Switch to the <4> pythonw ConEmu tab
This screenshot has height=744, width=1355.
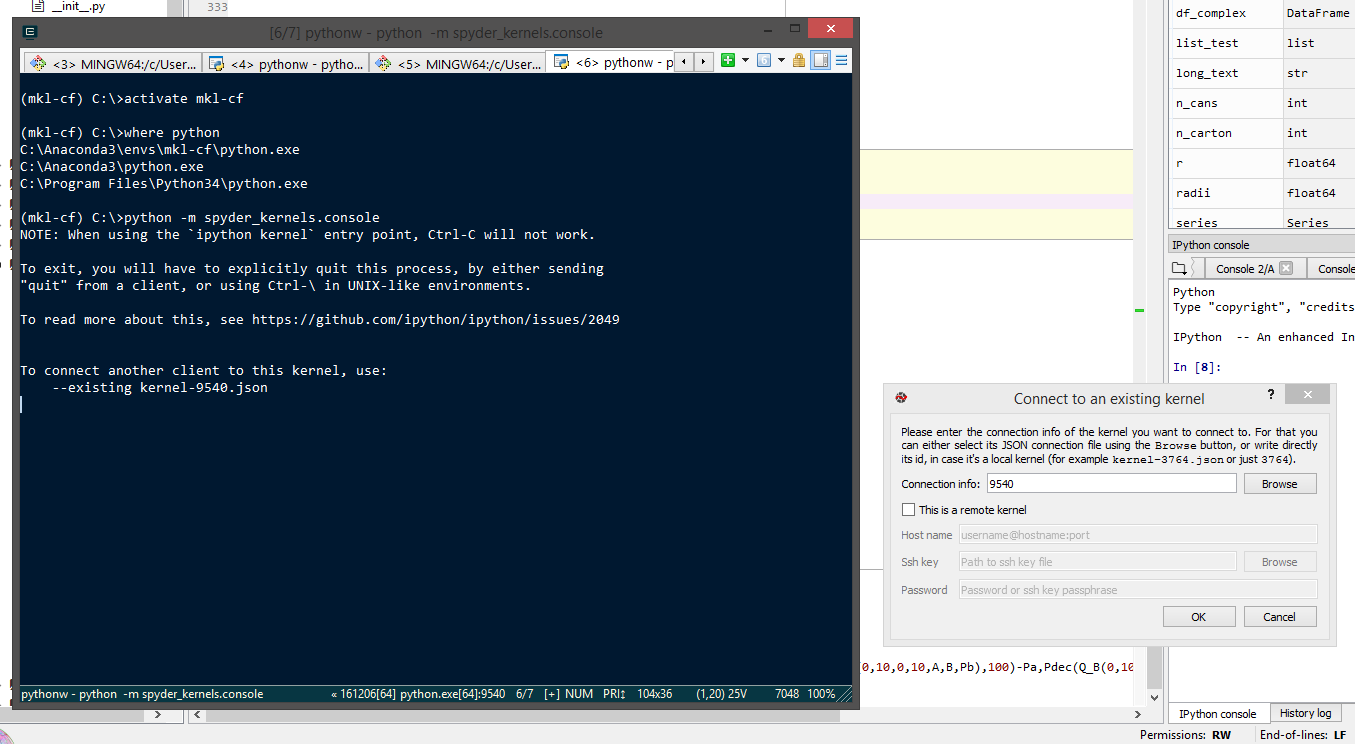(286, 63)
